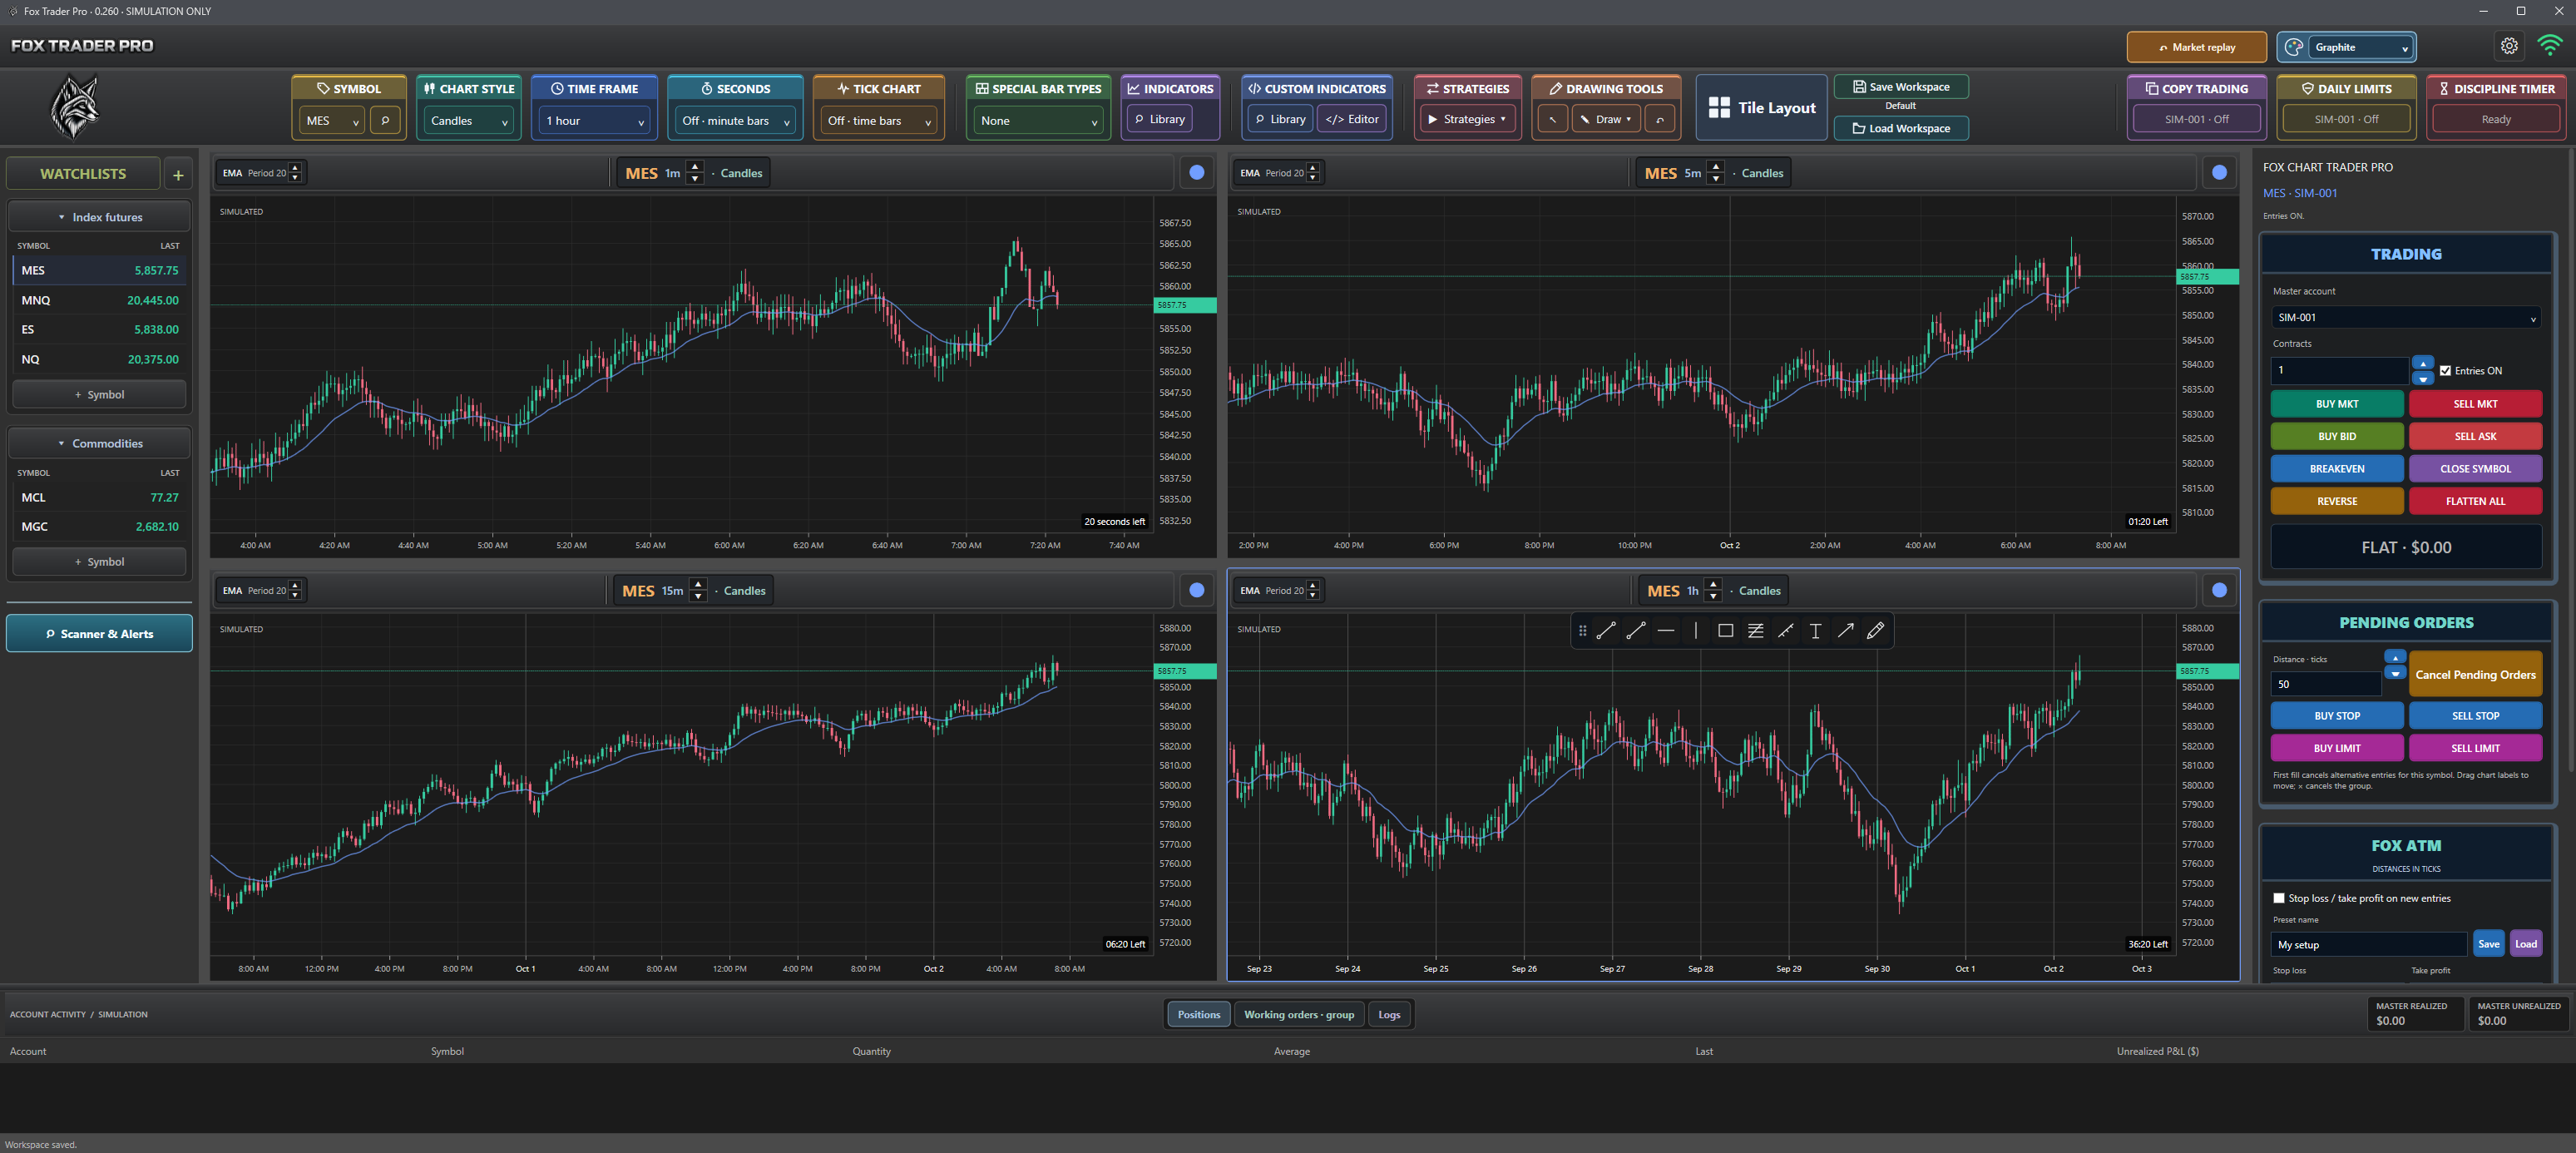This screenshot has width=2576, height=1153.
Task: Open the SYMBOL dropdown showing MES
Action: (332, 120)
